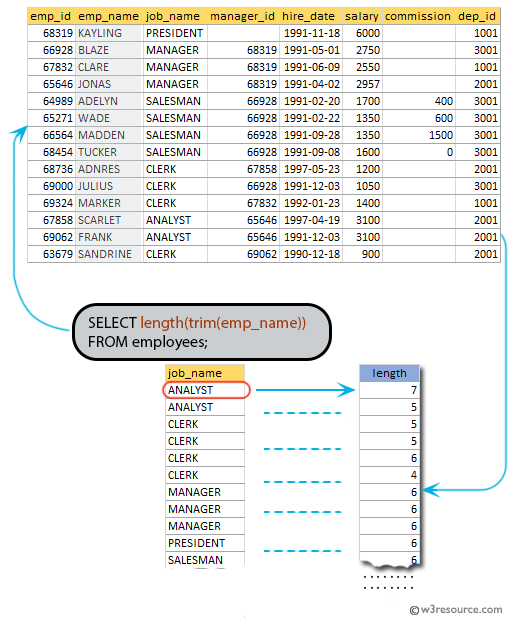Select the emp_id cell 69062 for FRANK
This screenshot has width=524, height=623.
click(51, 237)
